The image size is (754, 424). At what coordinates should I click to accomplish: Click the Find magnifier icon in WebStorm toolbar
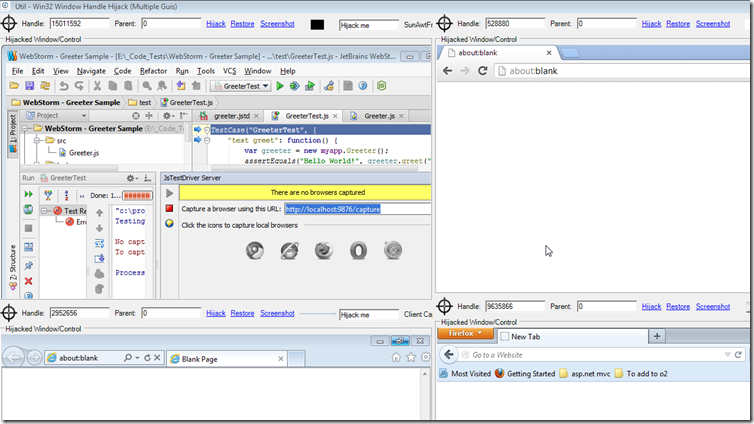[147, 86]
